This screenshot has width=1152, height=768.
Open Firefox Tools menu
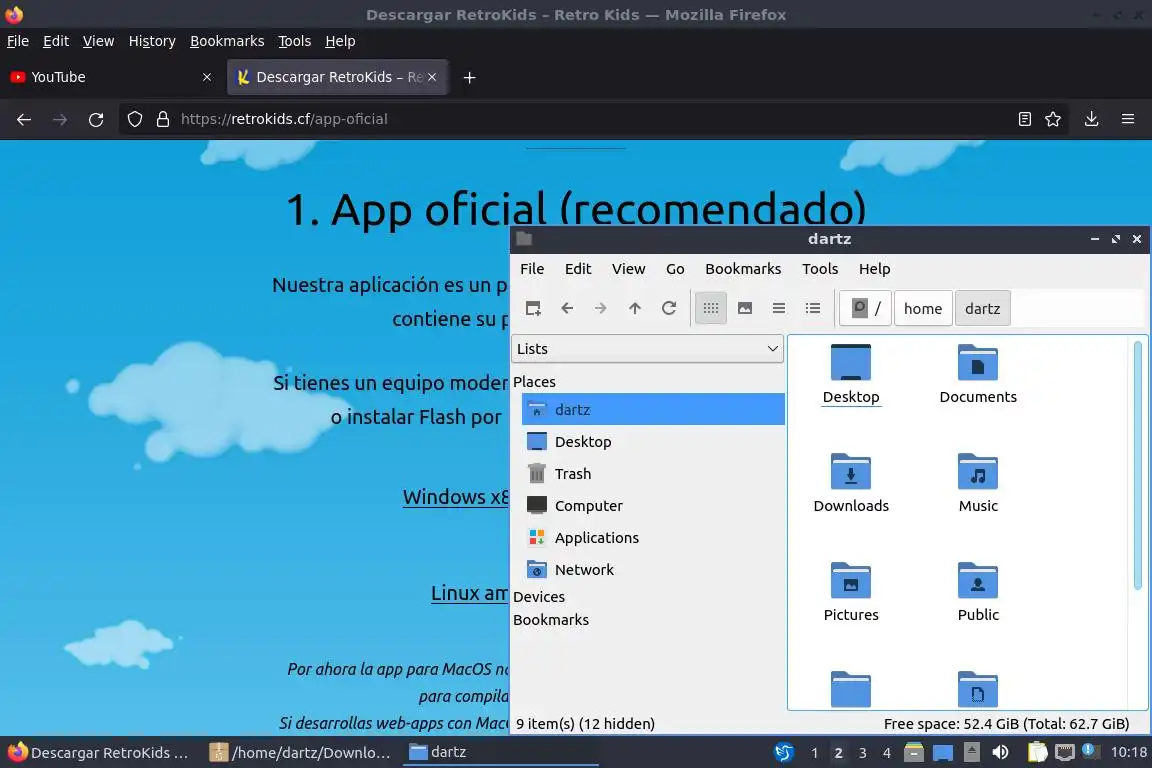(x=295, y=41)
